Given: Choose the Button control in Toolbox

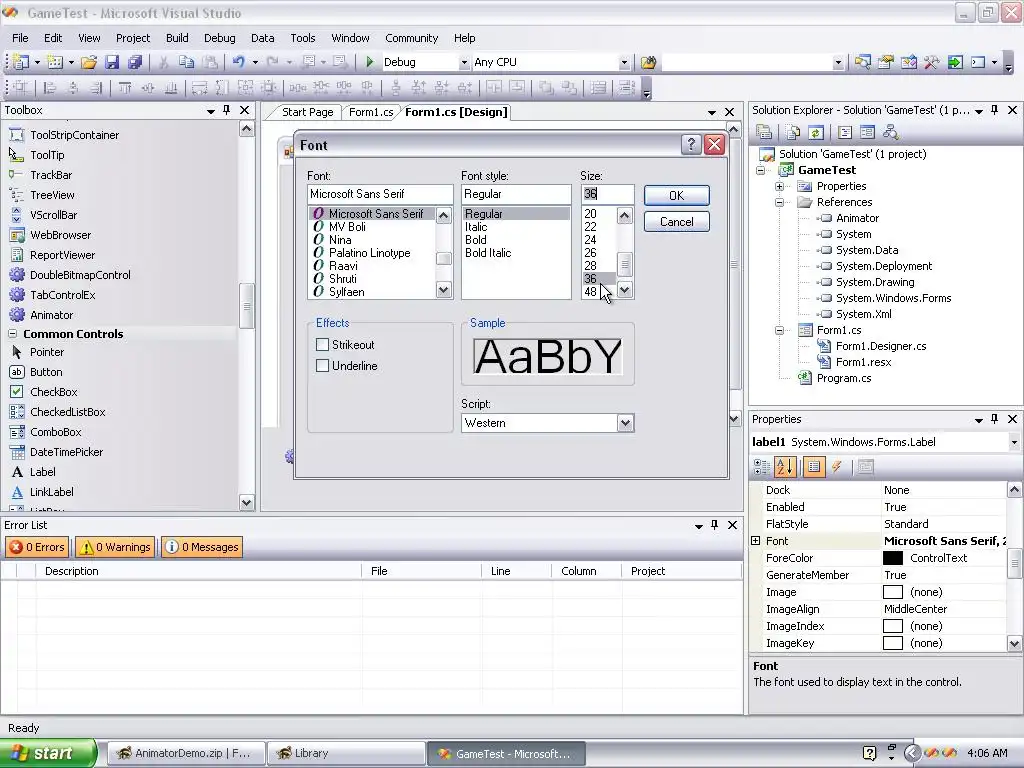Looking at the screenshot, I should [46, 372].
